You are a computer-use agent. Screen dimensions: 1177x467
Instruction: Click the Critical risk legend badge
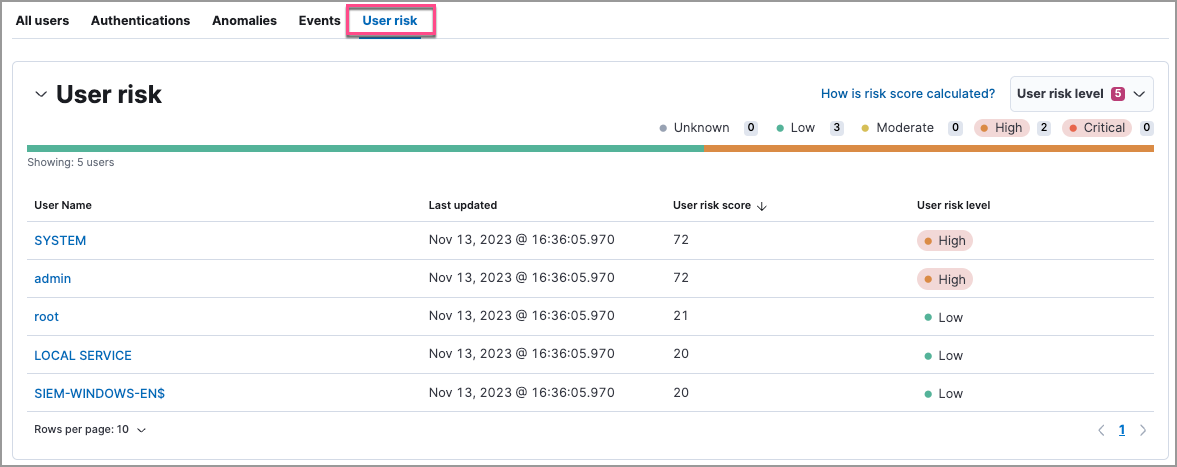point(1096,128)
